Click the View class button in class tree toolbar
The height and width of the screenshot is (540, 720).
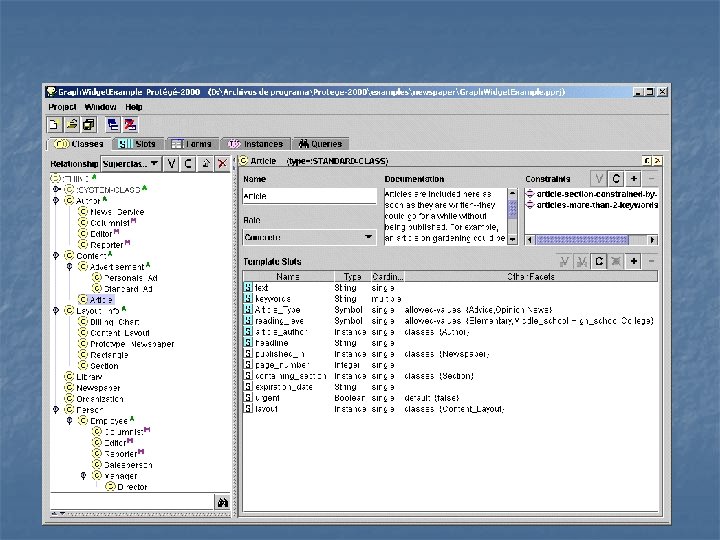click(x=171, y=163)
